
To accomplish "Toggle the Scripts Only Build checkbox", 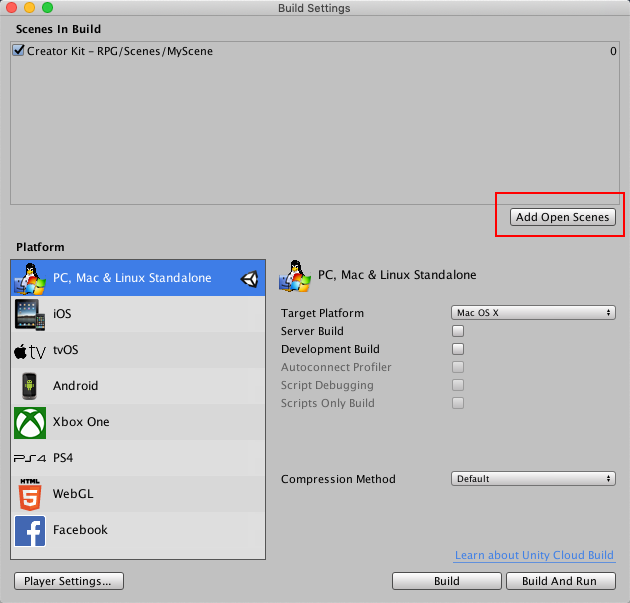I will (x=458, y=403).
